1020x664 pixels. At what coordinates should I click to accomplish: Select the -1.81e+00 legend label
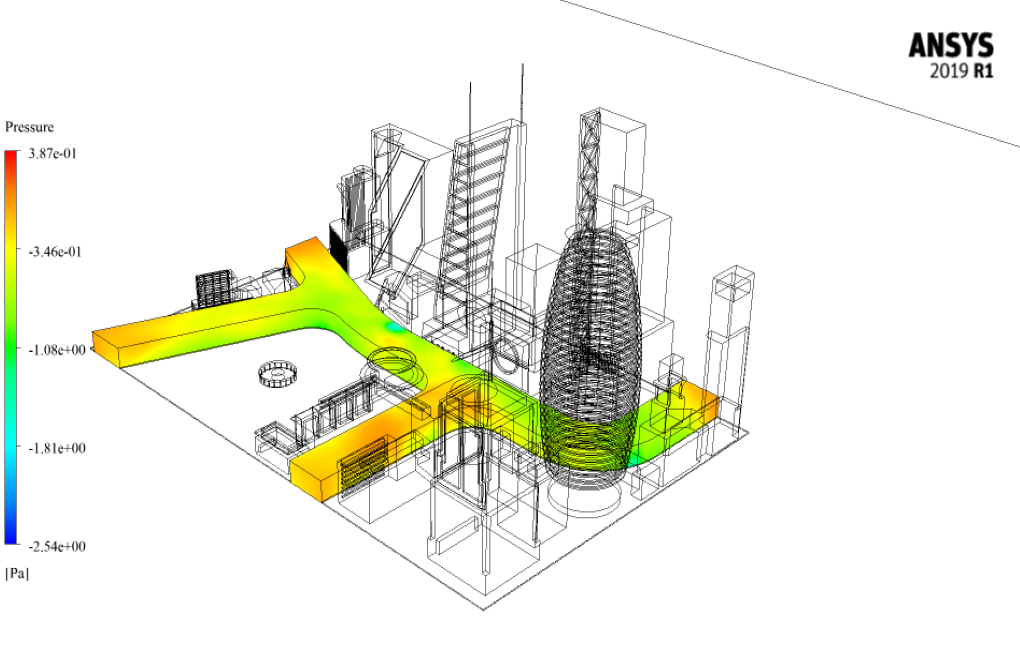pyautogui.click(x=59, y=448)
